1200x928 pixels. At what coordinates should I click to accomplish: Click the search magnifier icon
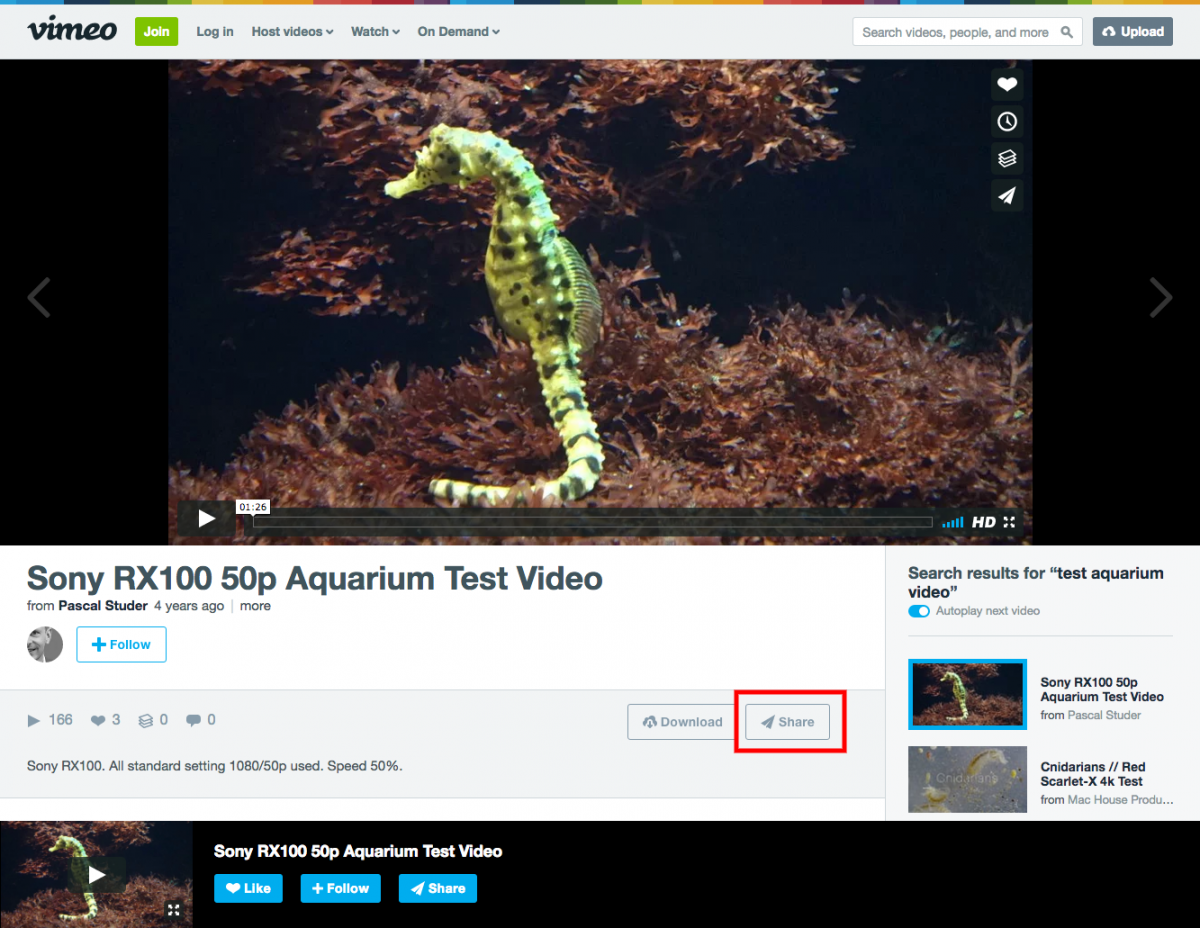pyautogui.click(x=1068, y=32)
